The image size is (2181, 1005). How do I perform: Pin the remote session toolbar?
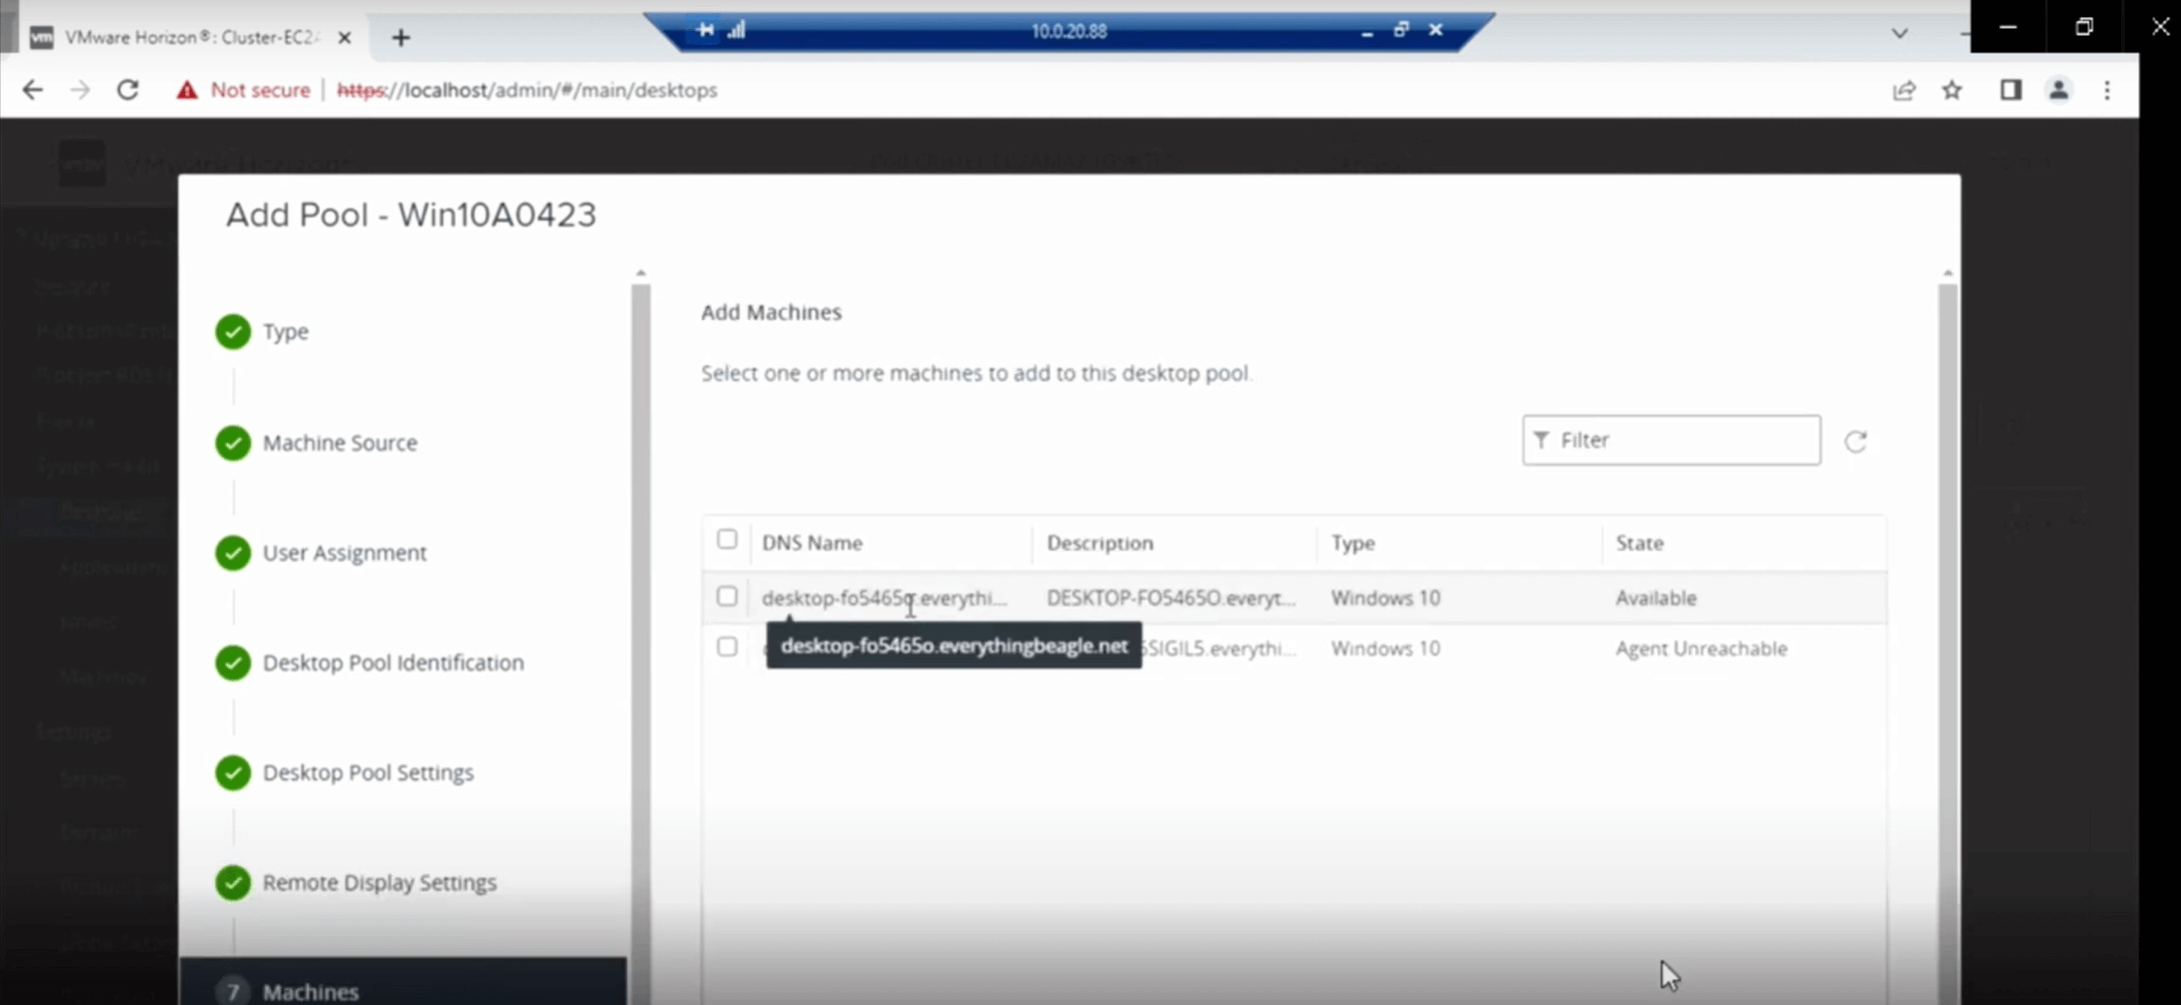[704, 30]
